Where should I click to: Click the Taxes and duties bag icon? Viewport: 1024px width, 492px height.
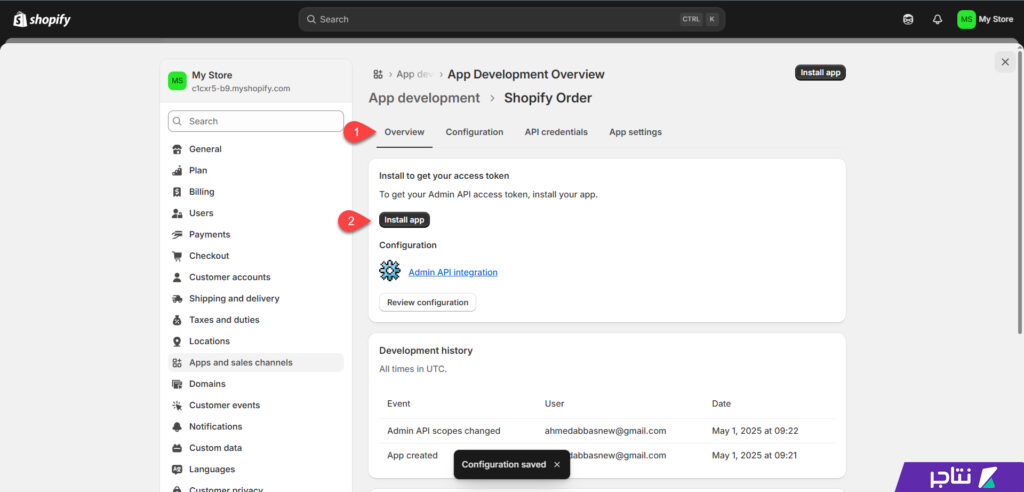pos(177,320)
